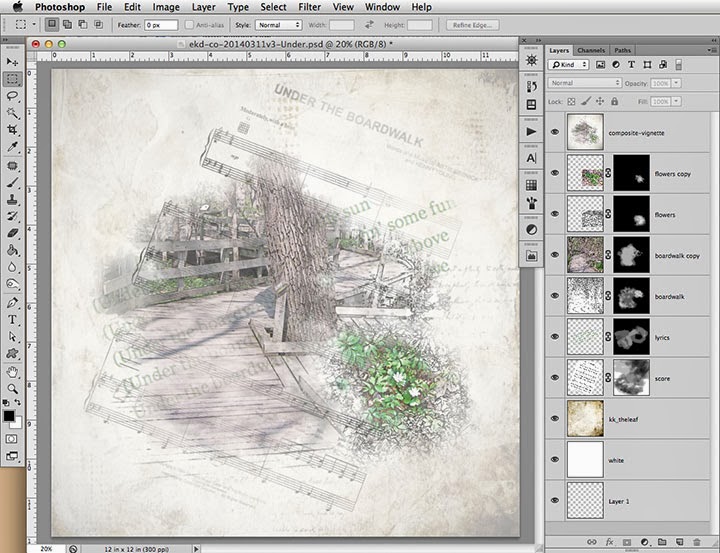Click Intersect with selection button
This screenshot has height=553, width=720.
(x=98, y=24)
